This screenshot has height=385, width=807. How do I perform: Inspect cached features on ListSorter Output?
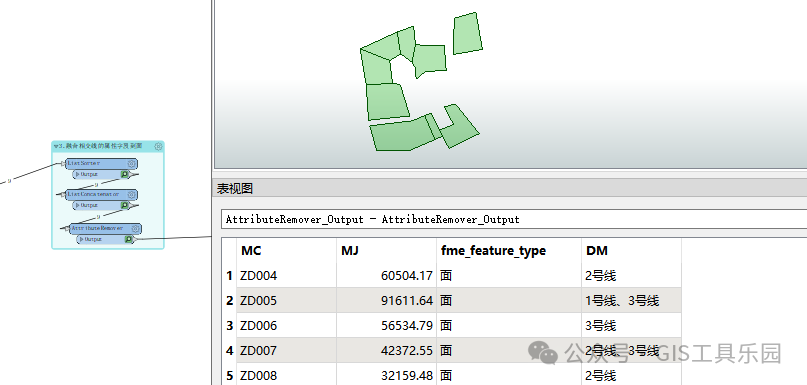pos(125,174)
